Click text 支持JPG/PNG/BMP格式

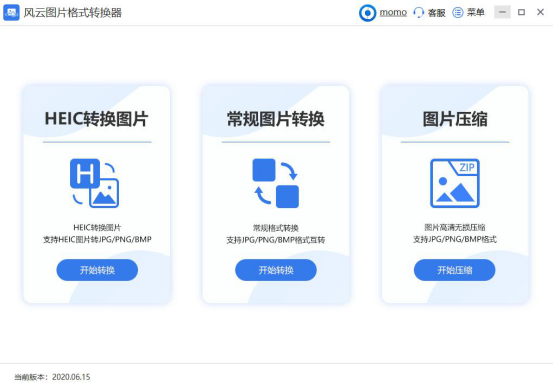click(x=455, y=239)
